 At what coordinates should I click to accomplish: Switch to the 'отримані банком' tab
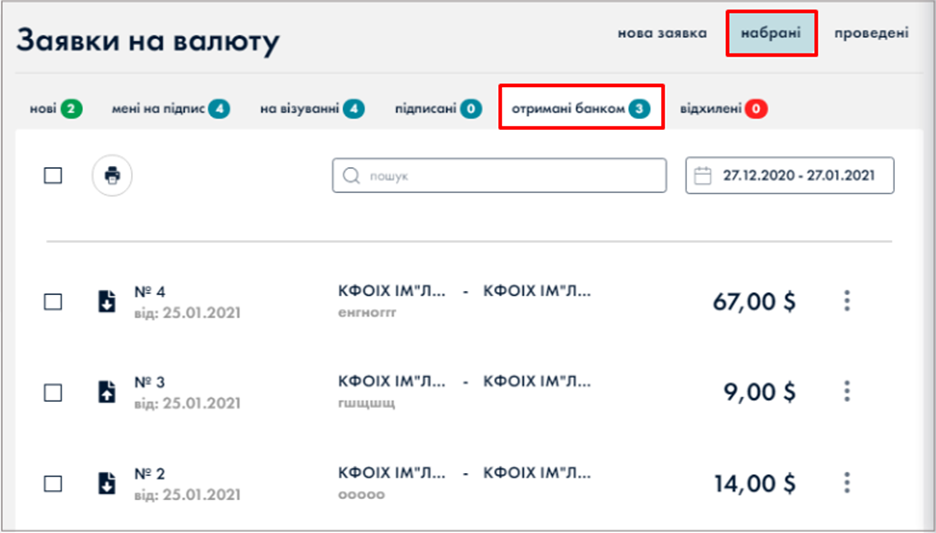pos(581,108)
